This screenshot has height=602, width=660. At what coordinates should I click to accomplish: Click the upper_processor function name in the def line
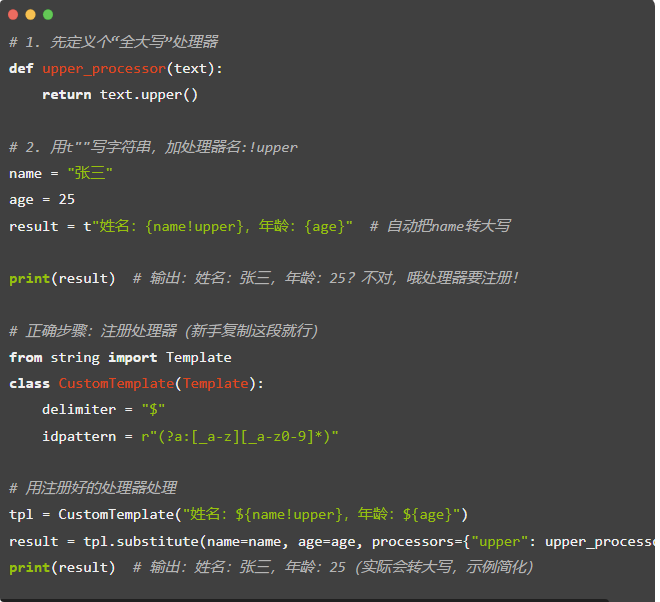(x=104, y=68)
